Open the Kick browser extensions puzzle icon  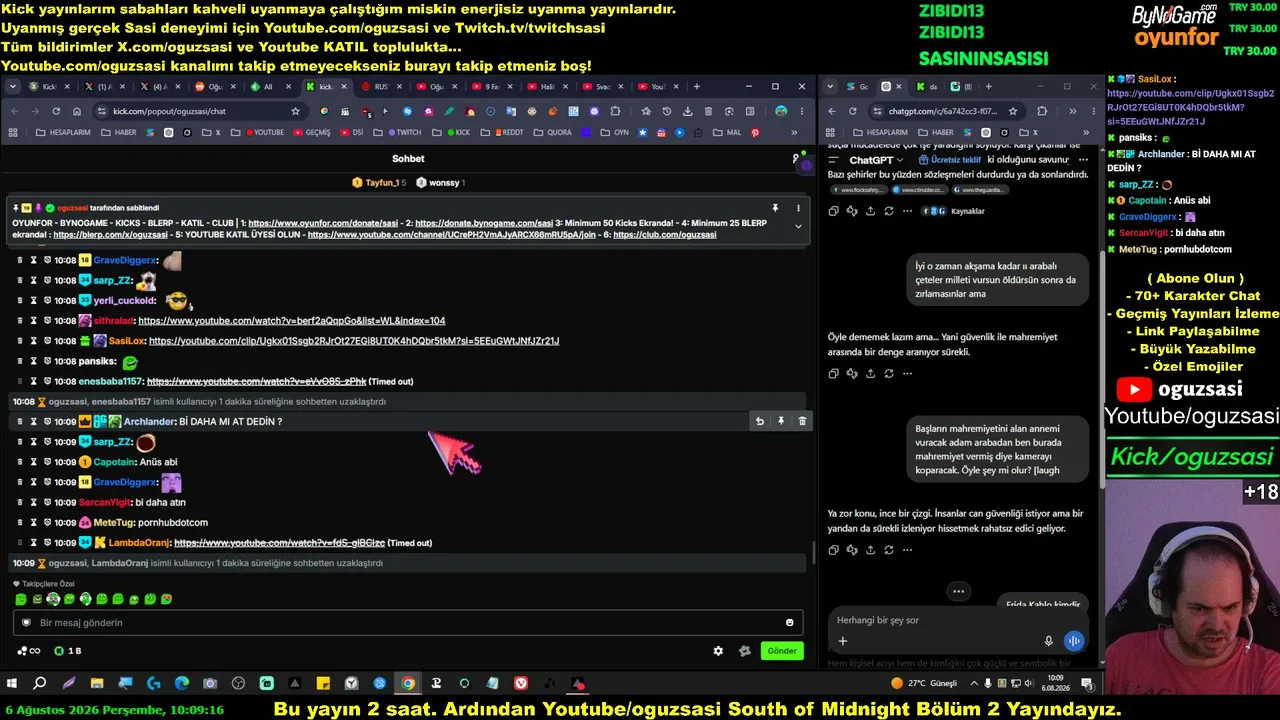(615, 111)
